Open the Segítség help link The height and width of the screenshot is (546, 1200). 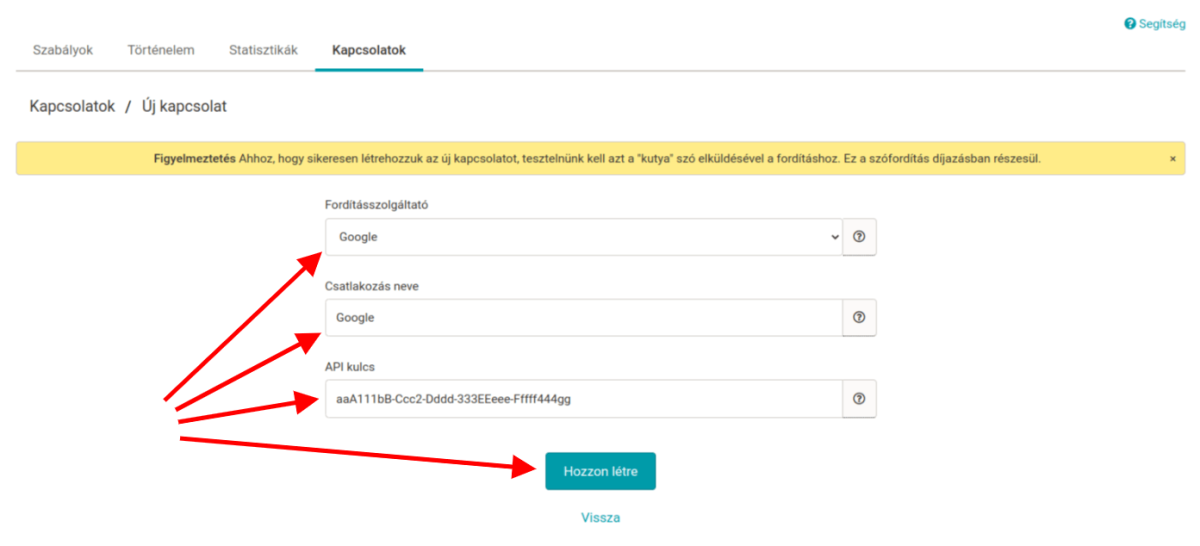coord(1154,24)
